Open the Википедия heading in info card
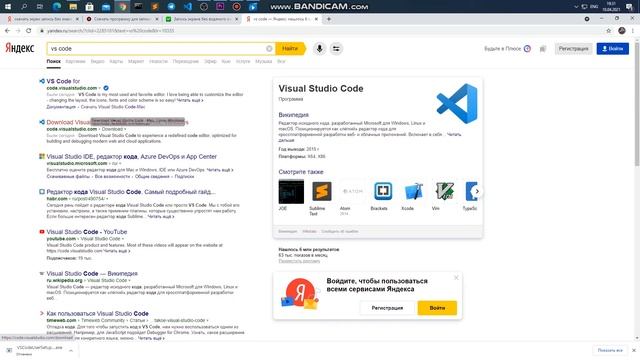This screenshot has height=360, width=640. coord(293,115)
